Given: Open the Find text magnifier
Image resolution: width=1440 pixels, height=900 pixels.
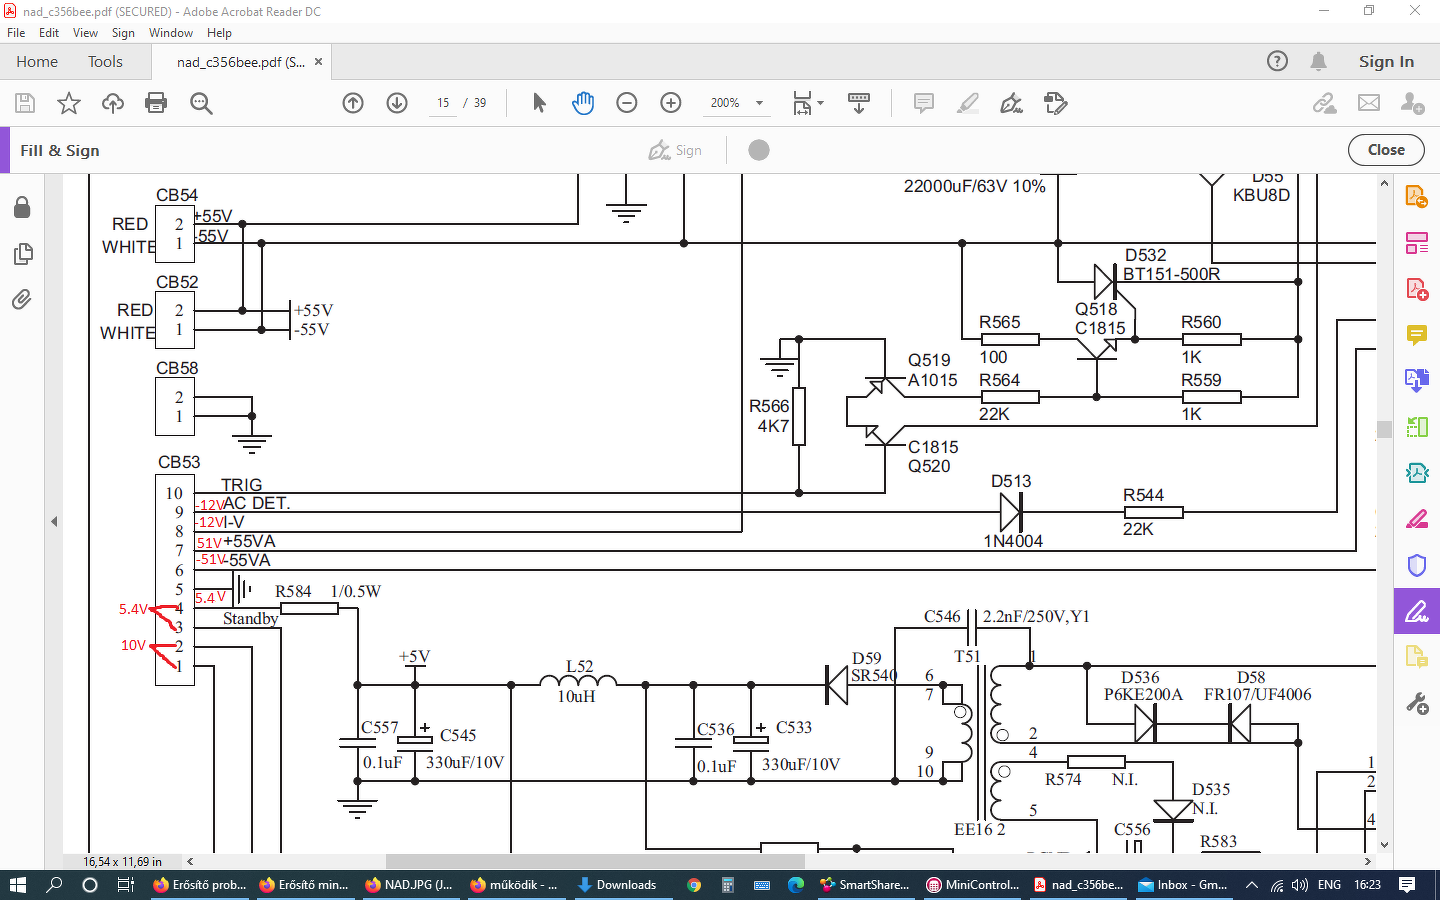Looking at the screenshot, I should [201, 103].
